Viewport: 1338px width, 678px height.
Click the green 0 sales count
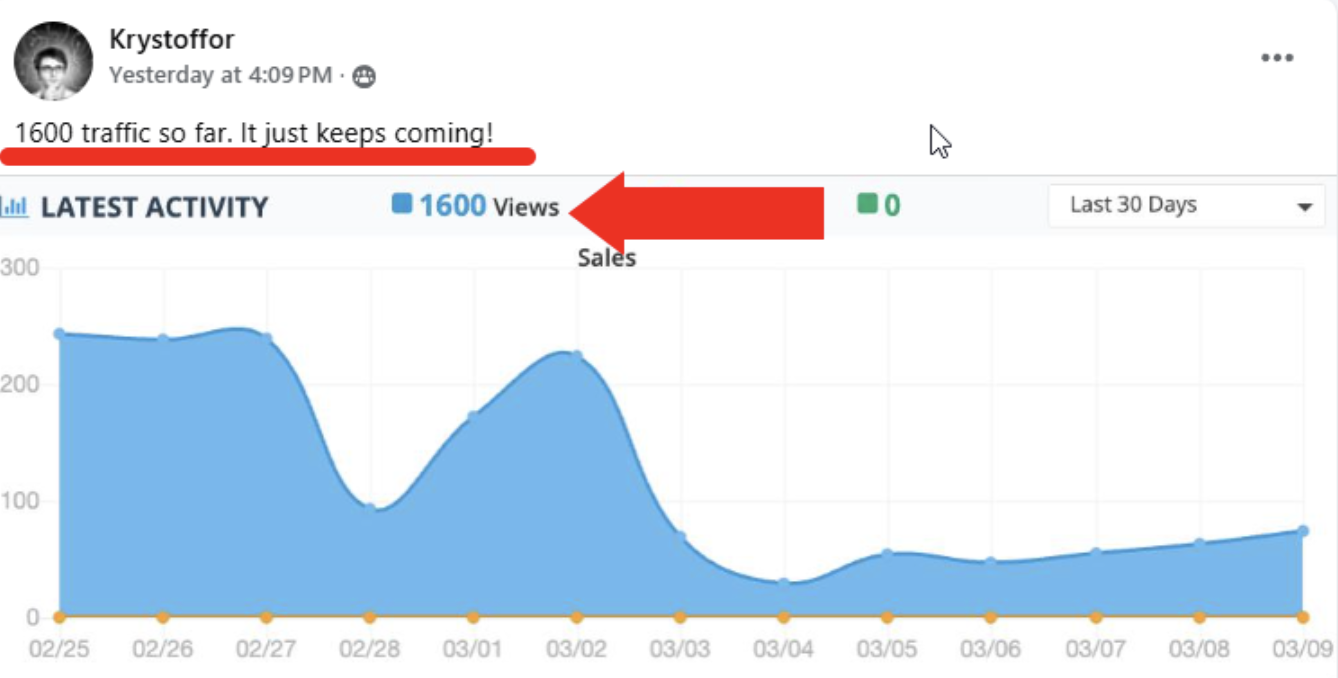point(891,206)
